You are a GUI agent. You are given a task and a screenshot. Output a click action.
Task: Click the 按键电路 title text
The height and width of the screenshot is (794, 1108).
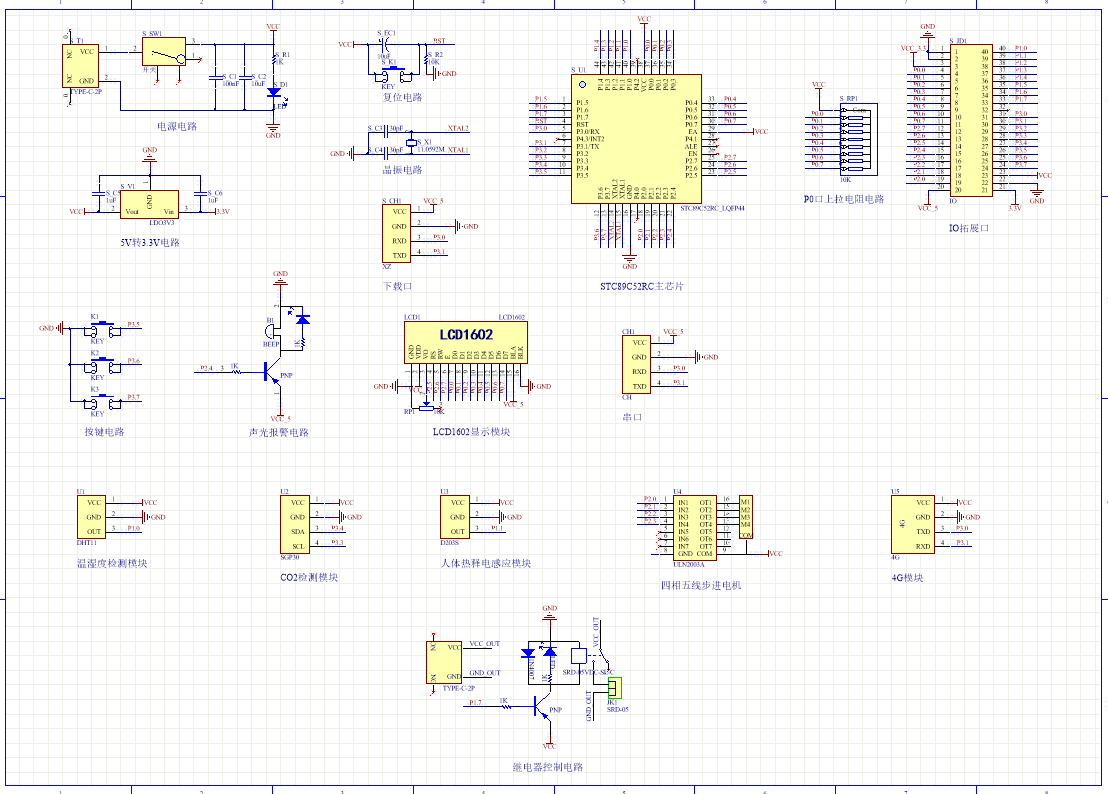[105, 432]
